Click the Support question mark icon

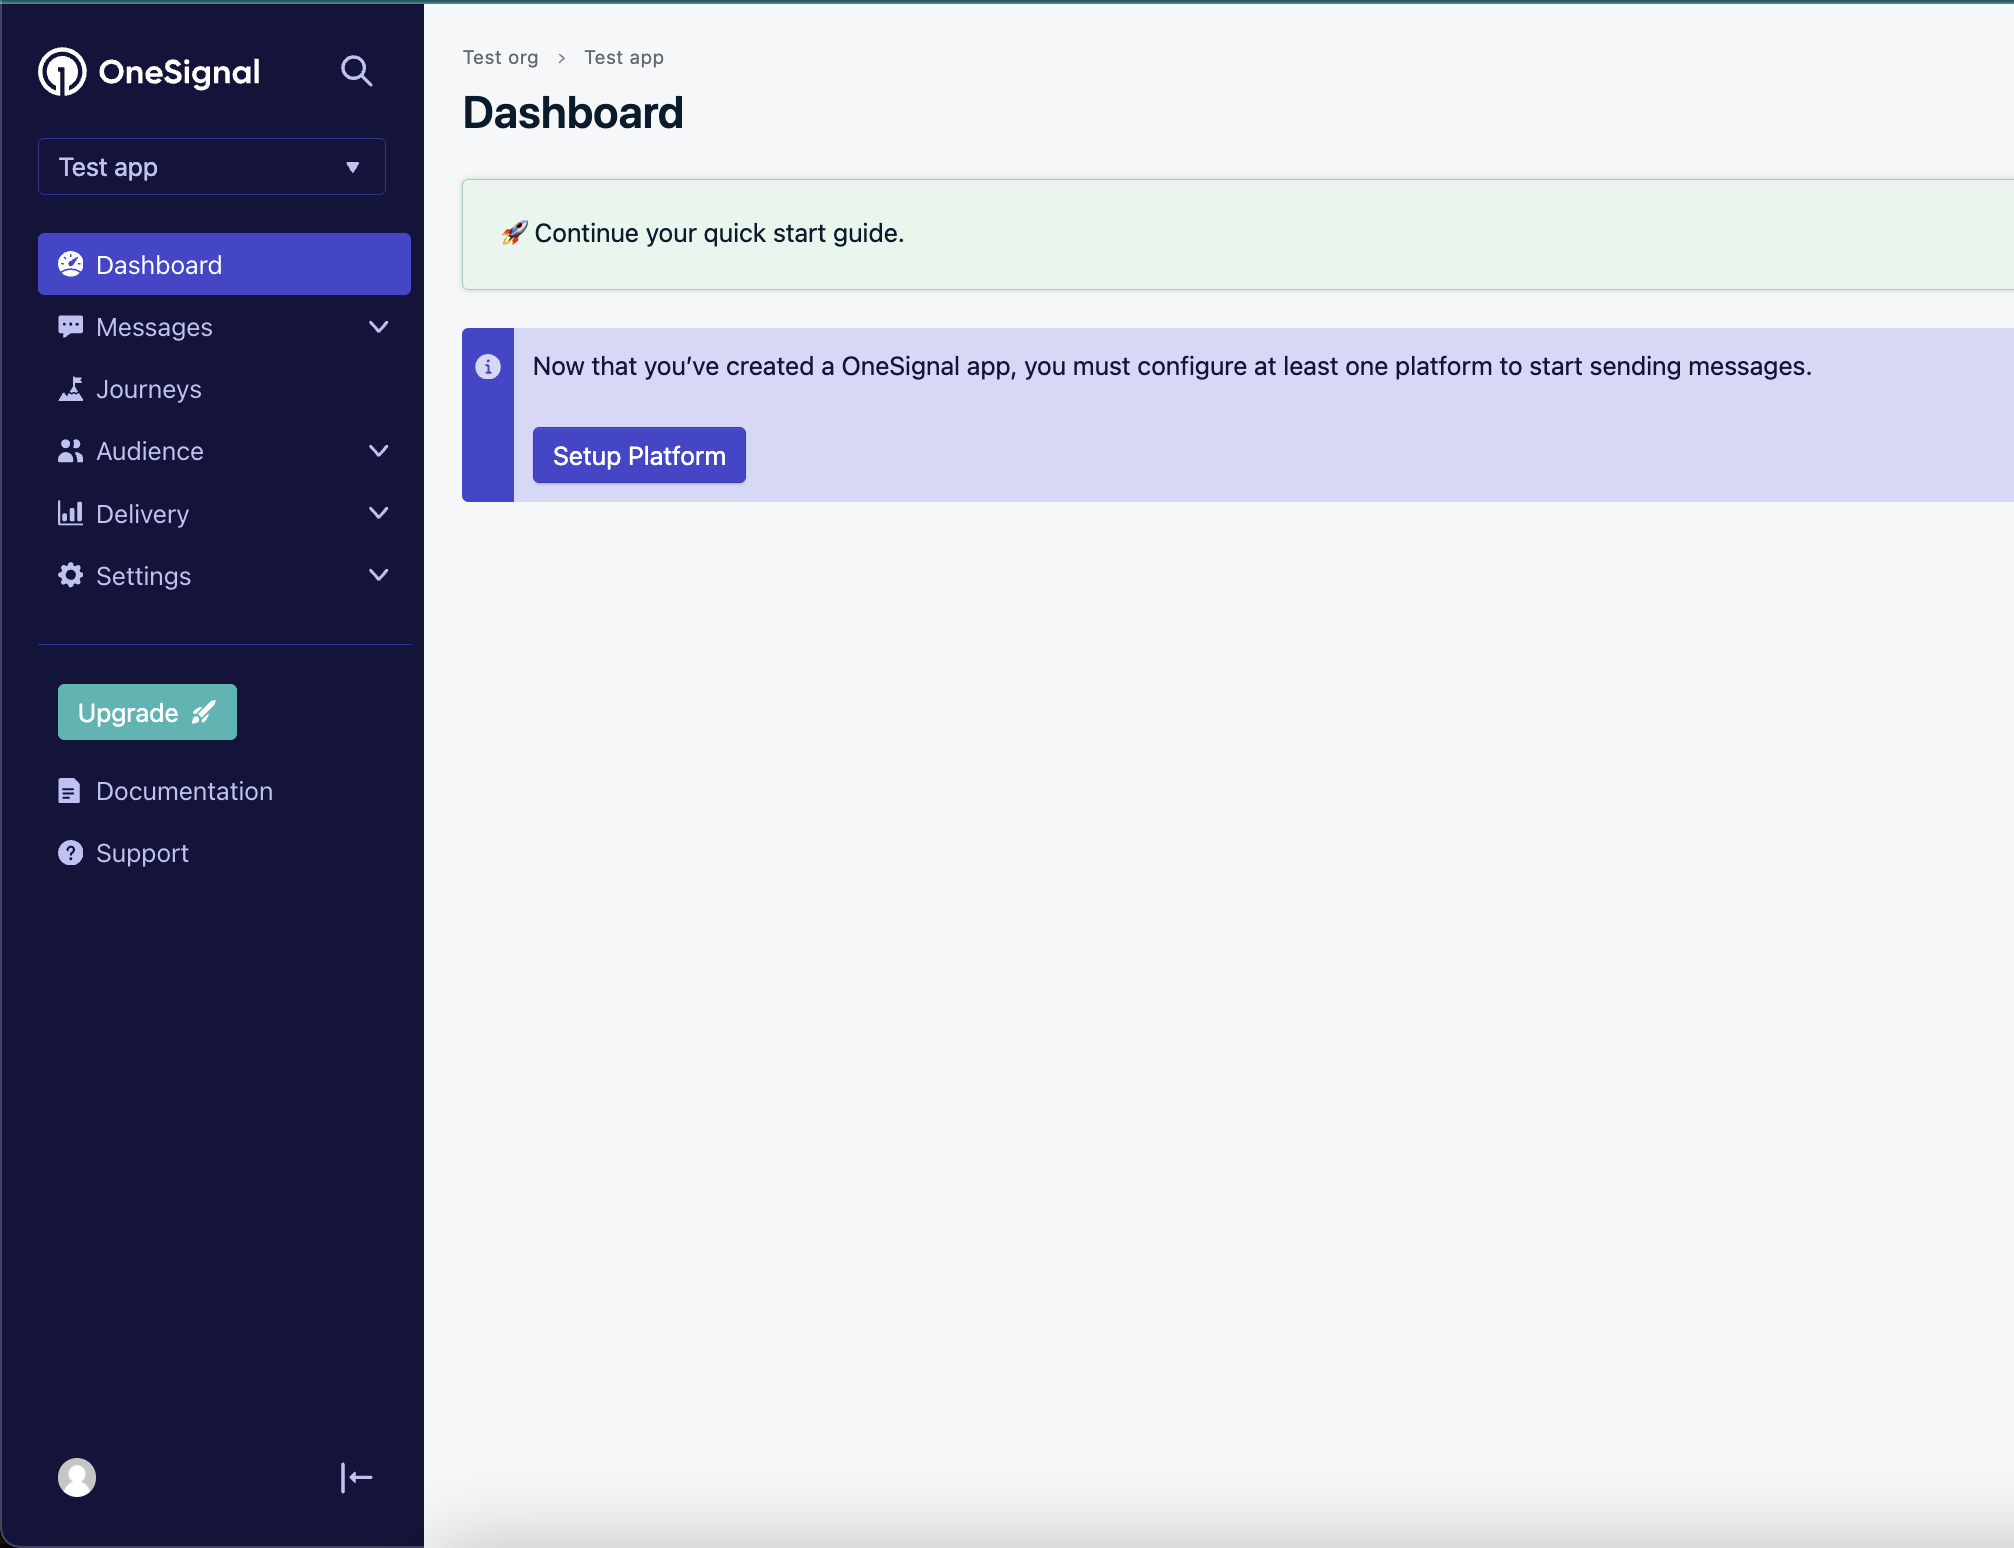click(70, 853)
